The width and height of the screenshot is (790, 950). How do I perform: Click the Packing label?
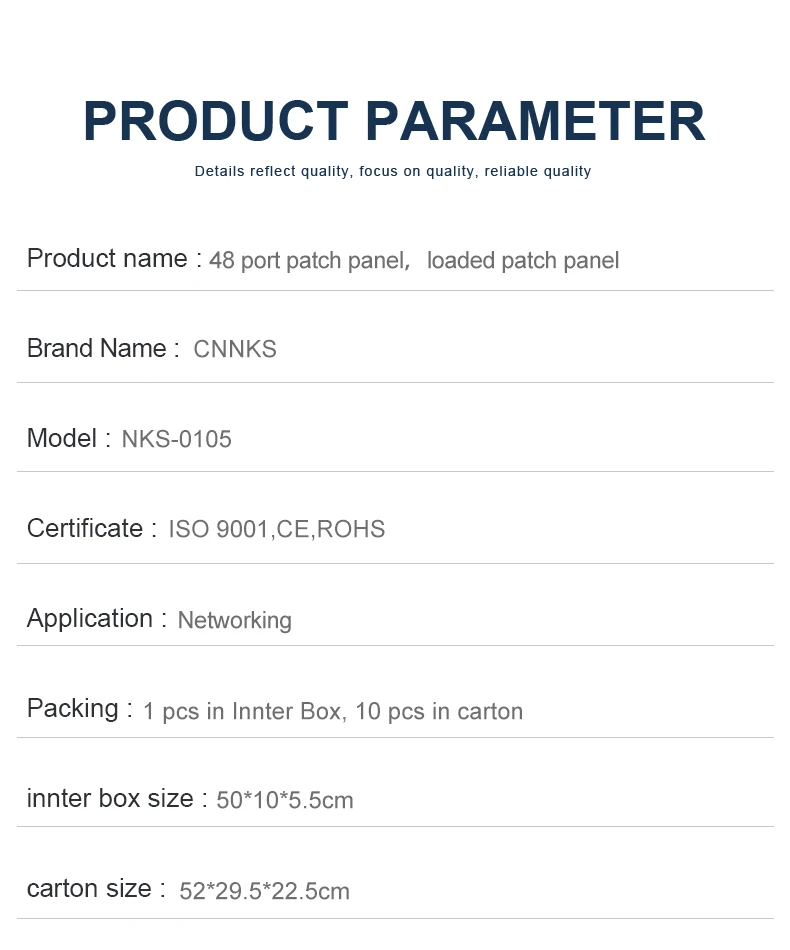73,709
